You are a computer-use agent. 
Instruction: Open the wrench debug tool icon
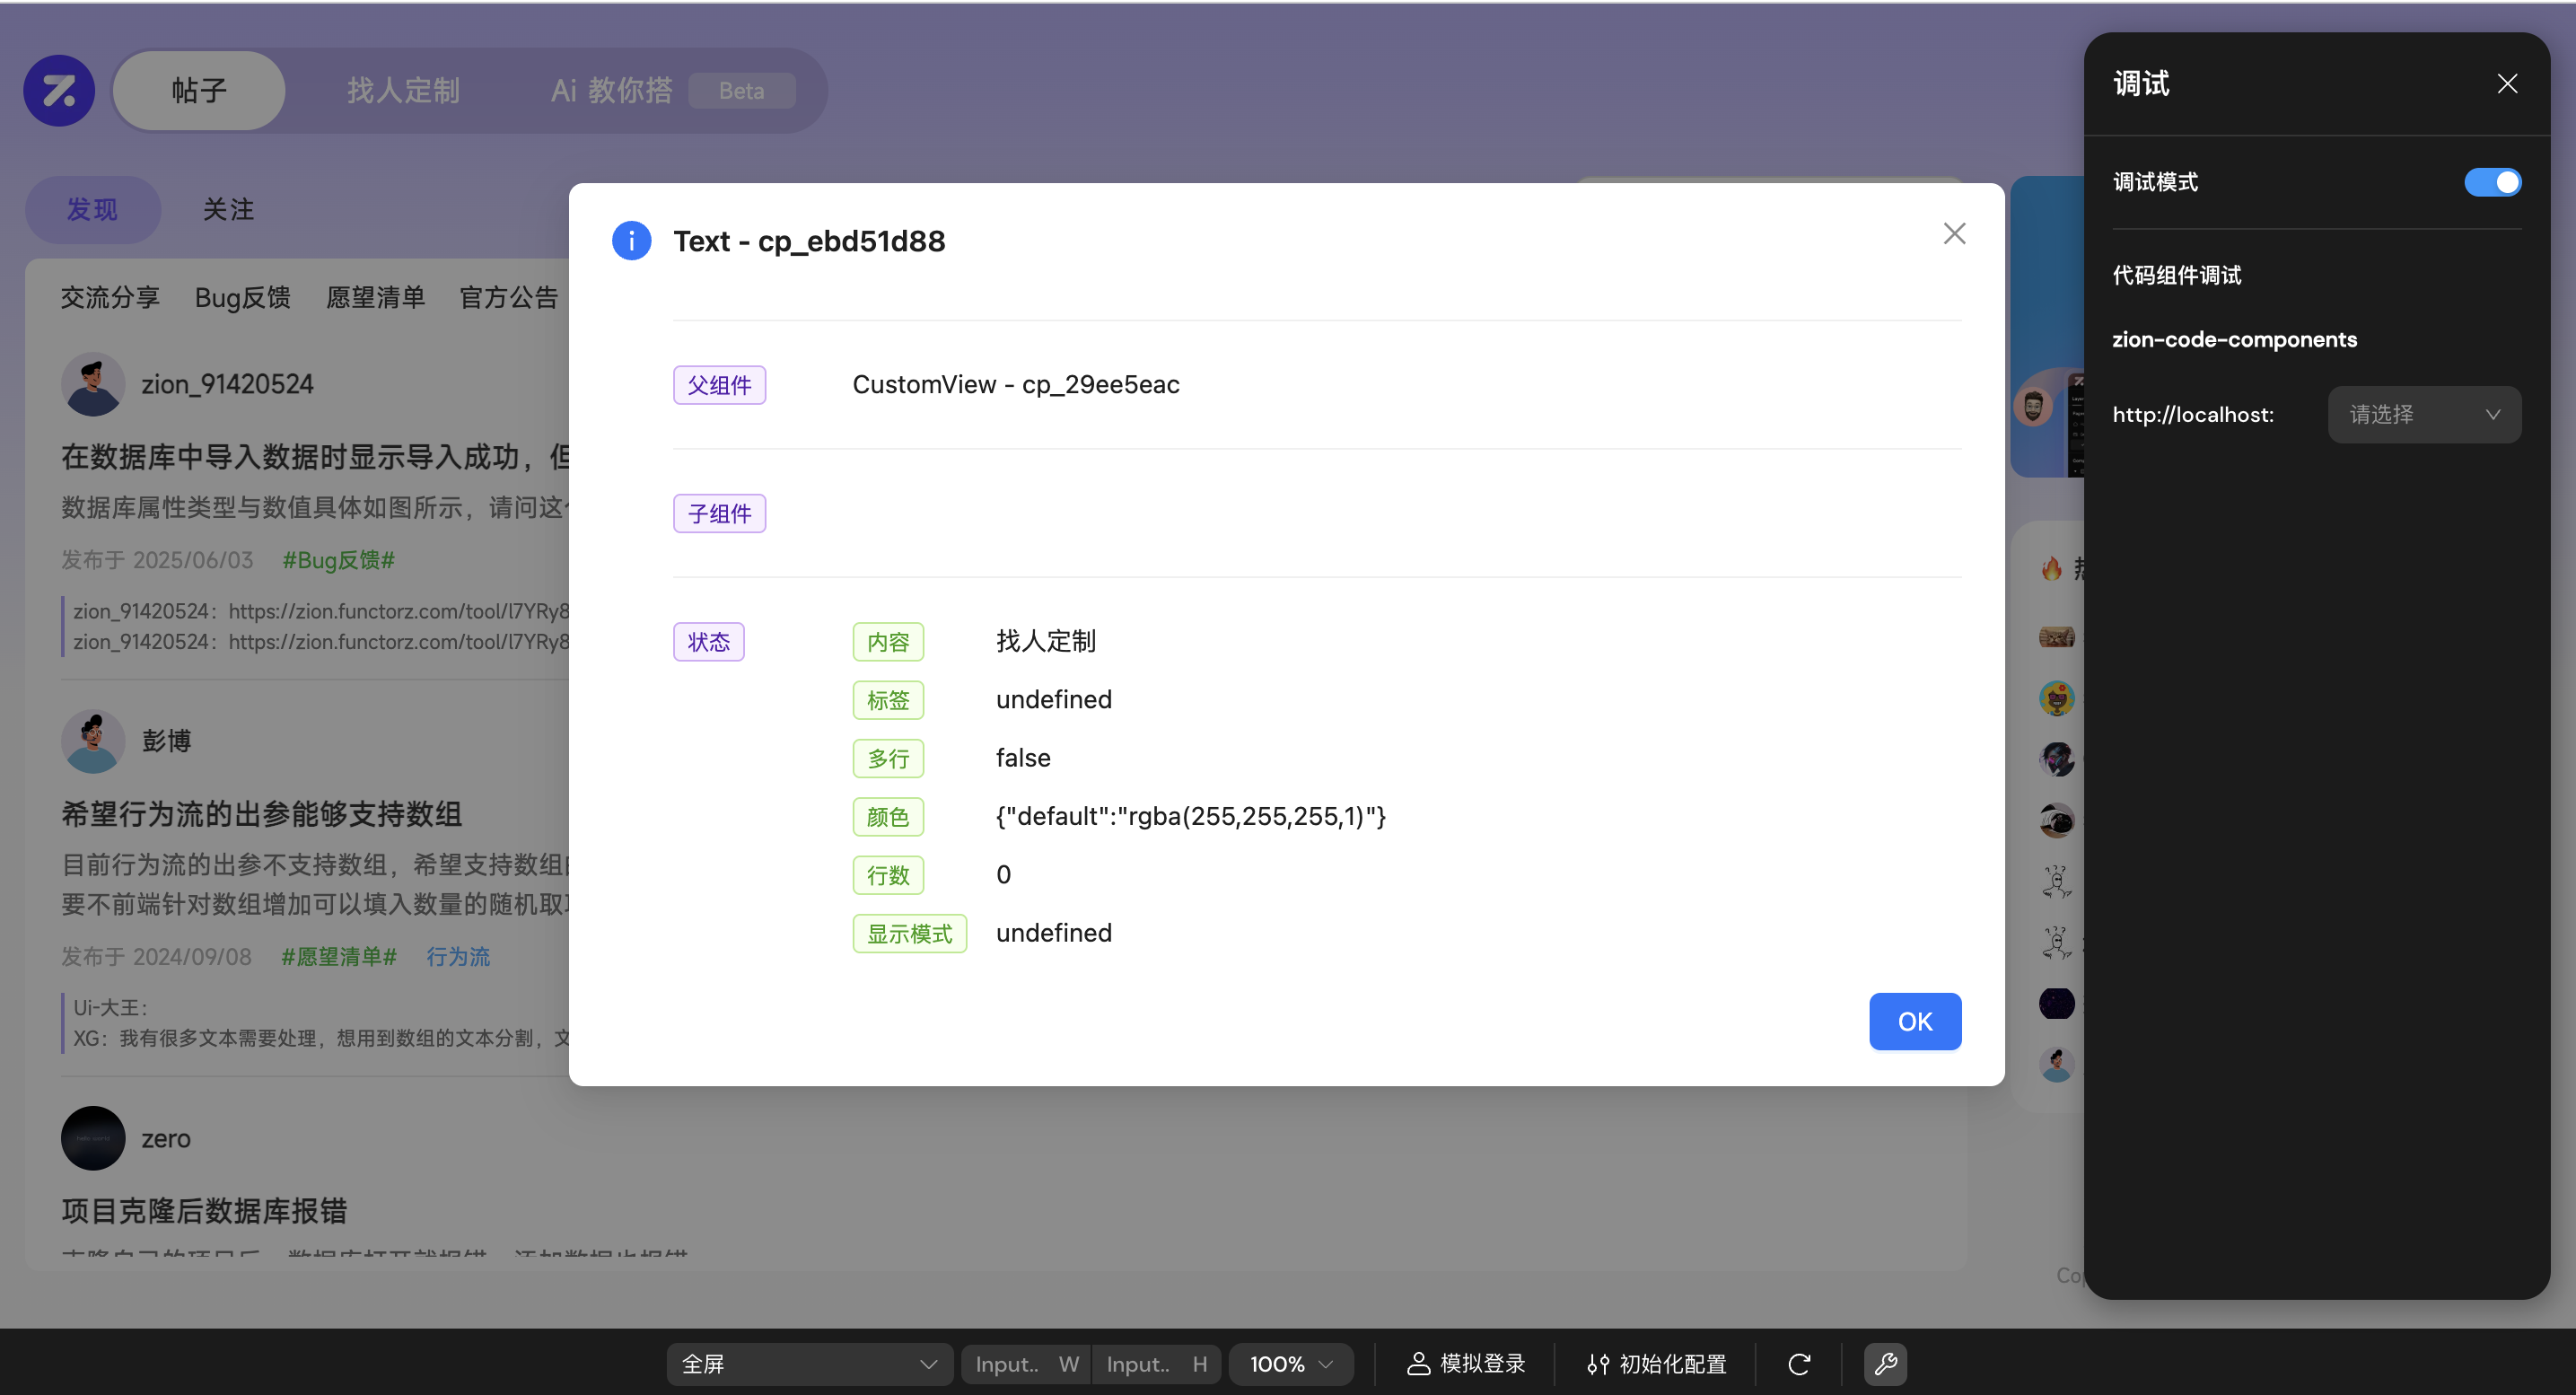pos(1885,1363)
